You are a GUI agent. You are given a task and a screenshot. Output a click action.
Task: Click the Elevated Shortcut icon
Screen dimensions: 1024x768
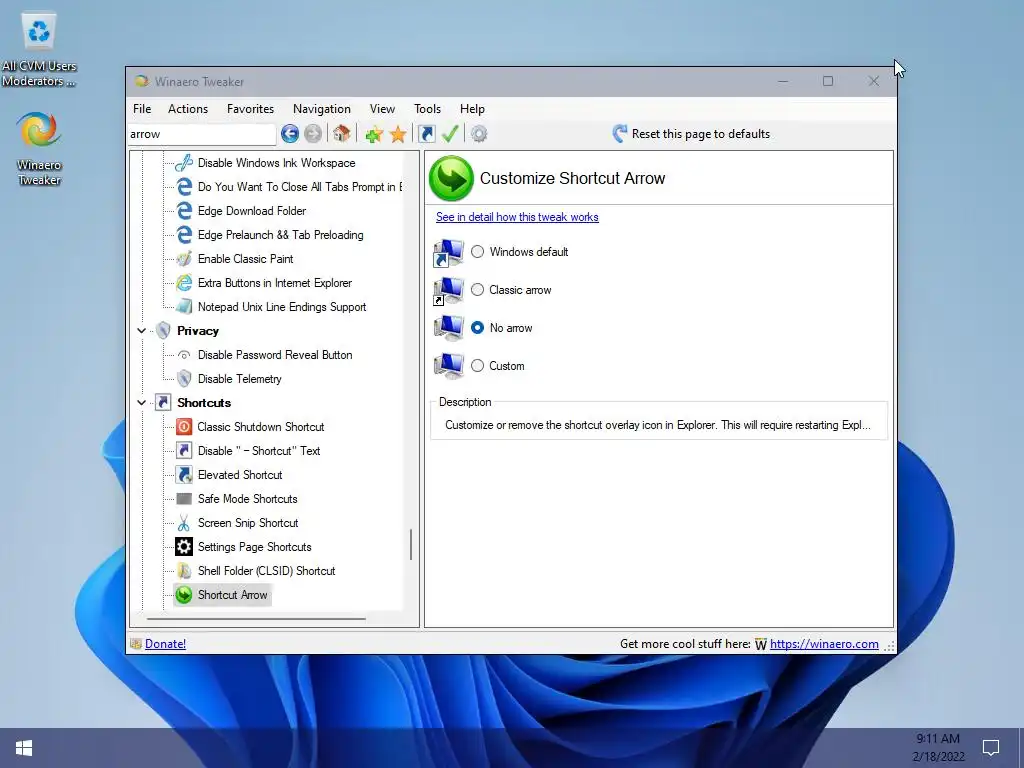[x=184, y=475]
